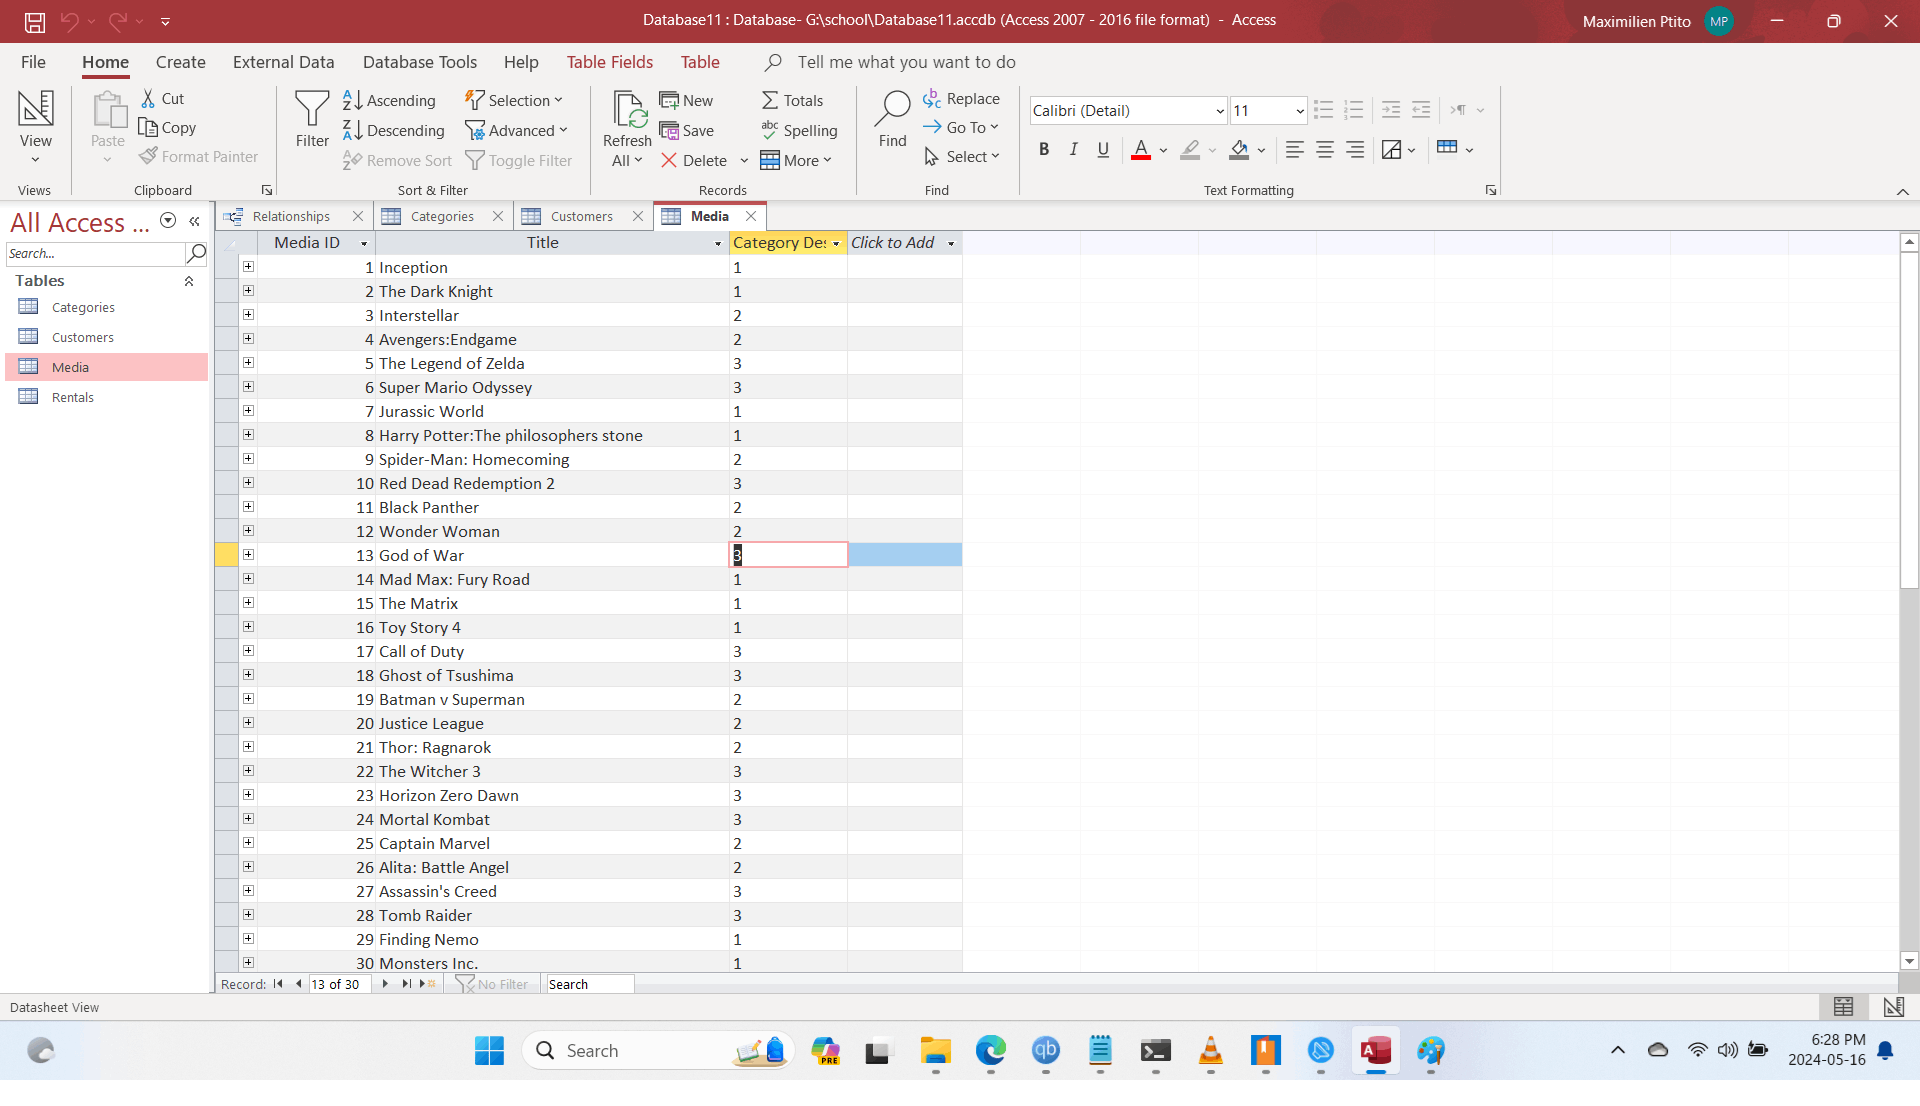Open font color red swatch
1920x1106 pixels.
coord(1141,149)
